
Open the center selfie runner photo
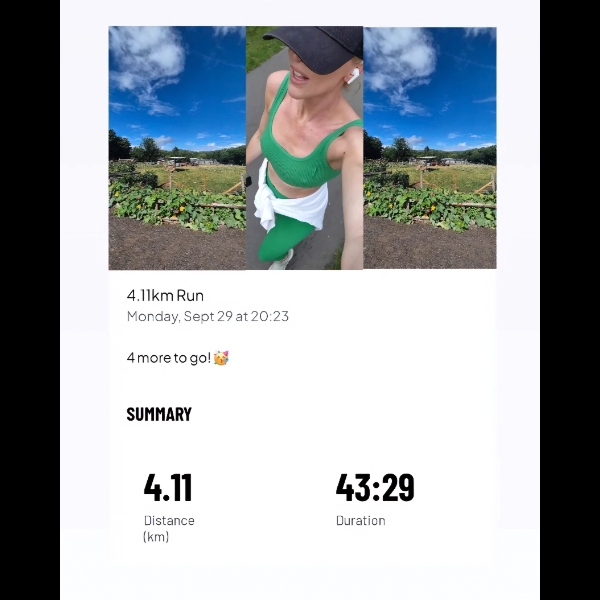[x=305, y=148]
